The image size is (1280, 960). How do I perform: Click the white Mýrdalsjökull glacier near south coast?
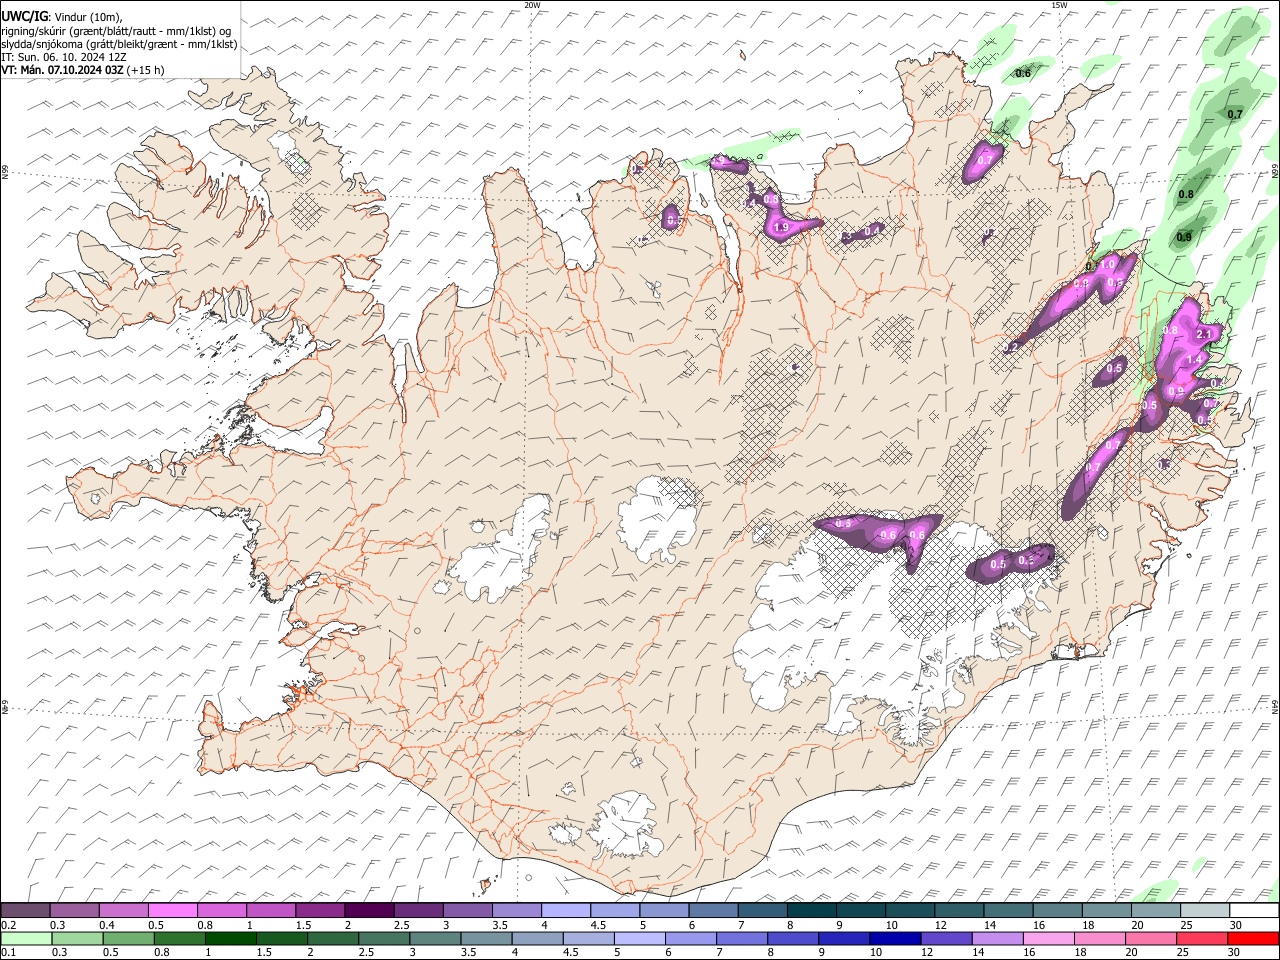pyautogui.click(x=625, y=826)
